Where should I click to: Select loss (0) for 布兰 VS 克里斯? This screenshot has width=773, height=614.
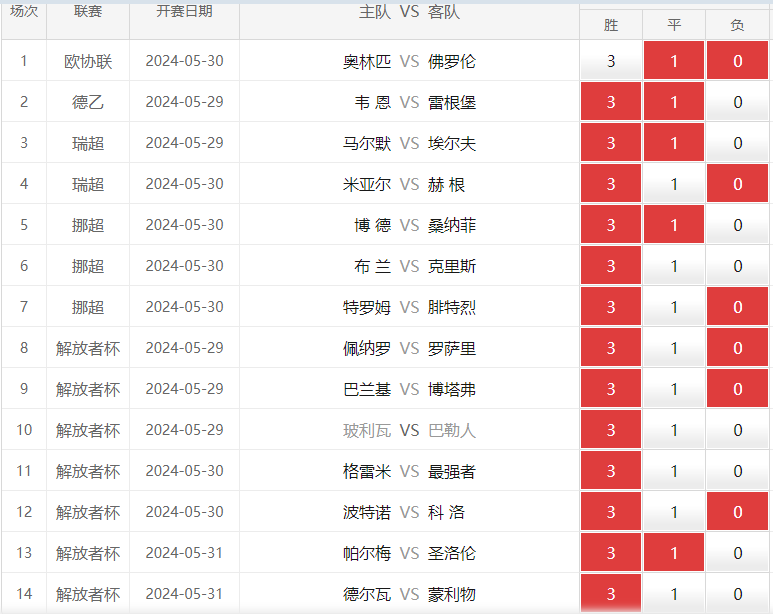738,265
